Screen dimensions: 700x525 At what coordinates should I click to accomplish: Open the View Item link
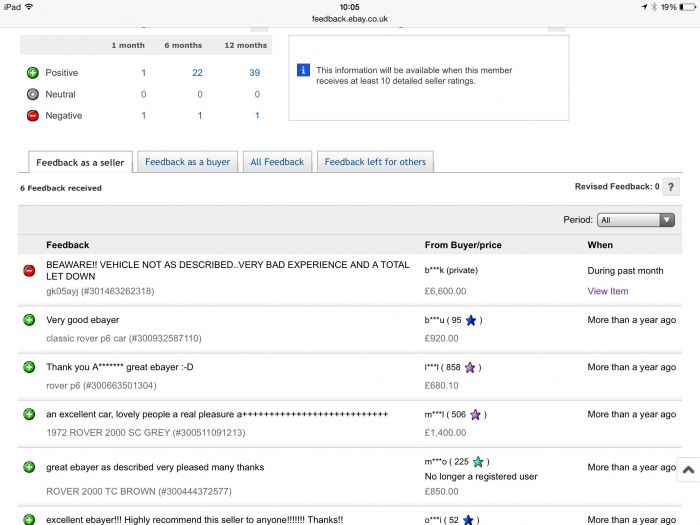(x=608, y=291)
